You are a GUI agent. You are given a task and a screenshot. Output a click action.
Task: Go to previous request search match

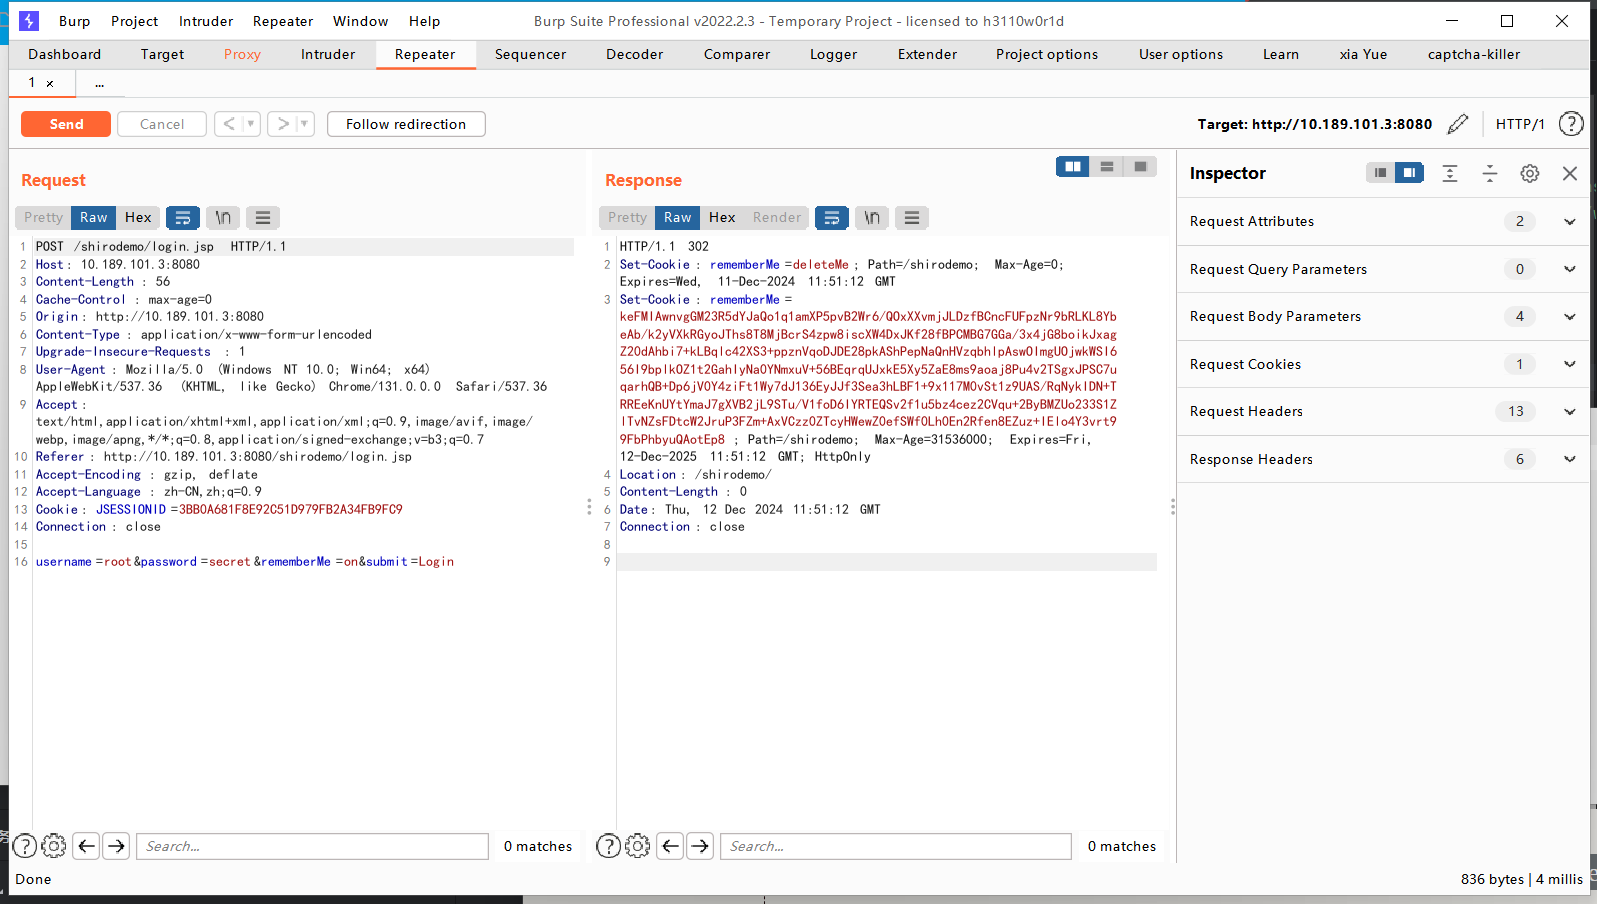pos(87,846)
